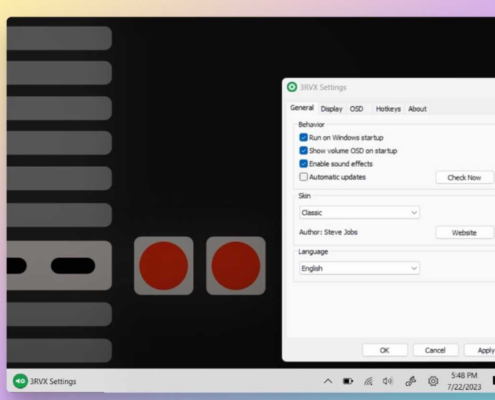
Task: Switch to the General tab
Action: click(x=302, y=108)
